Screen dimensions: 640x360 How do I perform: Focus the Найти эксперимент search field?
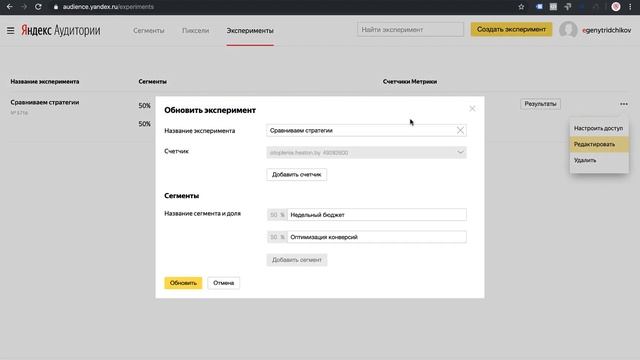pos(410,29)
